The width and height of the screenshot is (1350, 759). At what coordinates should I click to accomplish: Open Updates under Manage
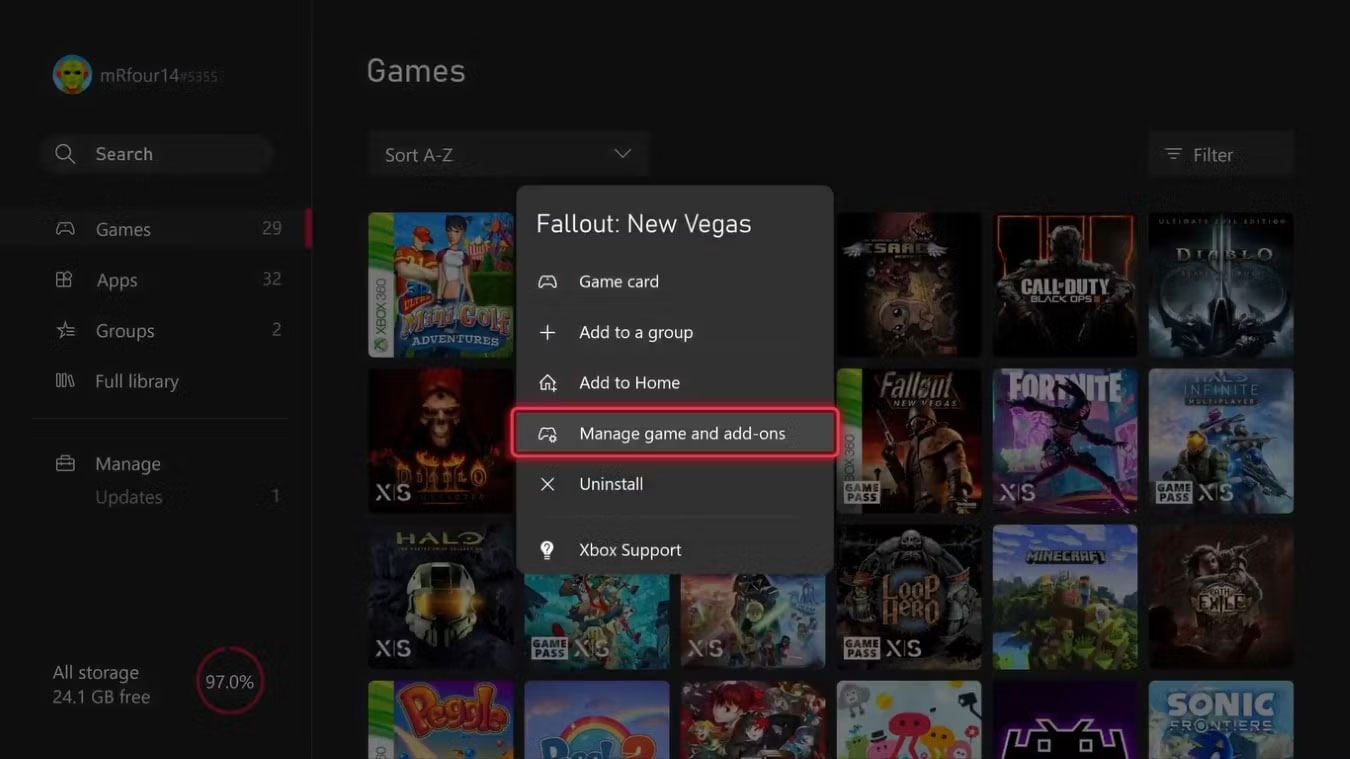pyautogui.click(x=128, y=497)
